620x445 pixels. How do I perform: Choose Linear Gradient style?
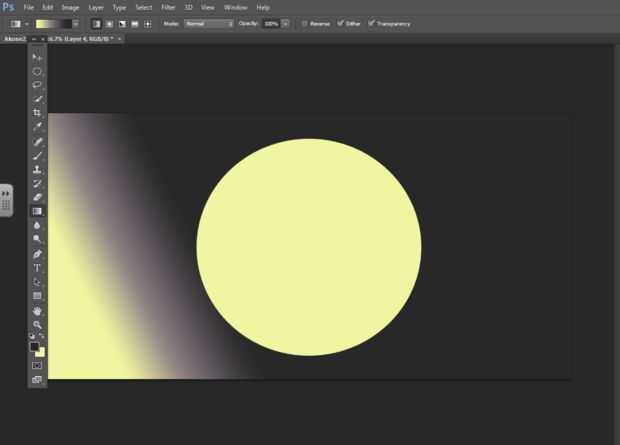click(97, 24)
